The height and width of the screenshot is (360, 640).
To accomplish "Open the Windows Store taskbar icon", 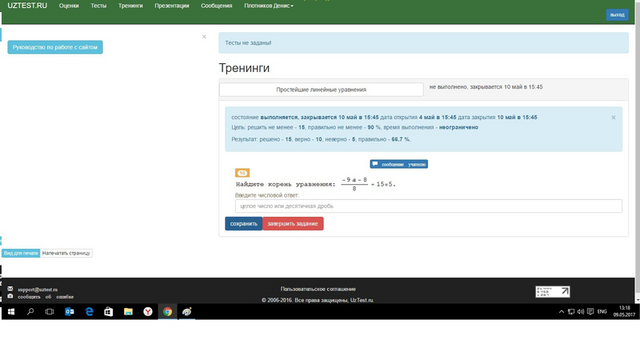I will 109,312.
